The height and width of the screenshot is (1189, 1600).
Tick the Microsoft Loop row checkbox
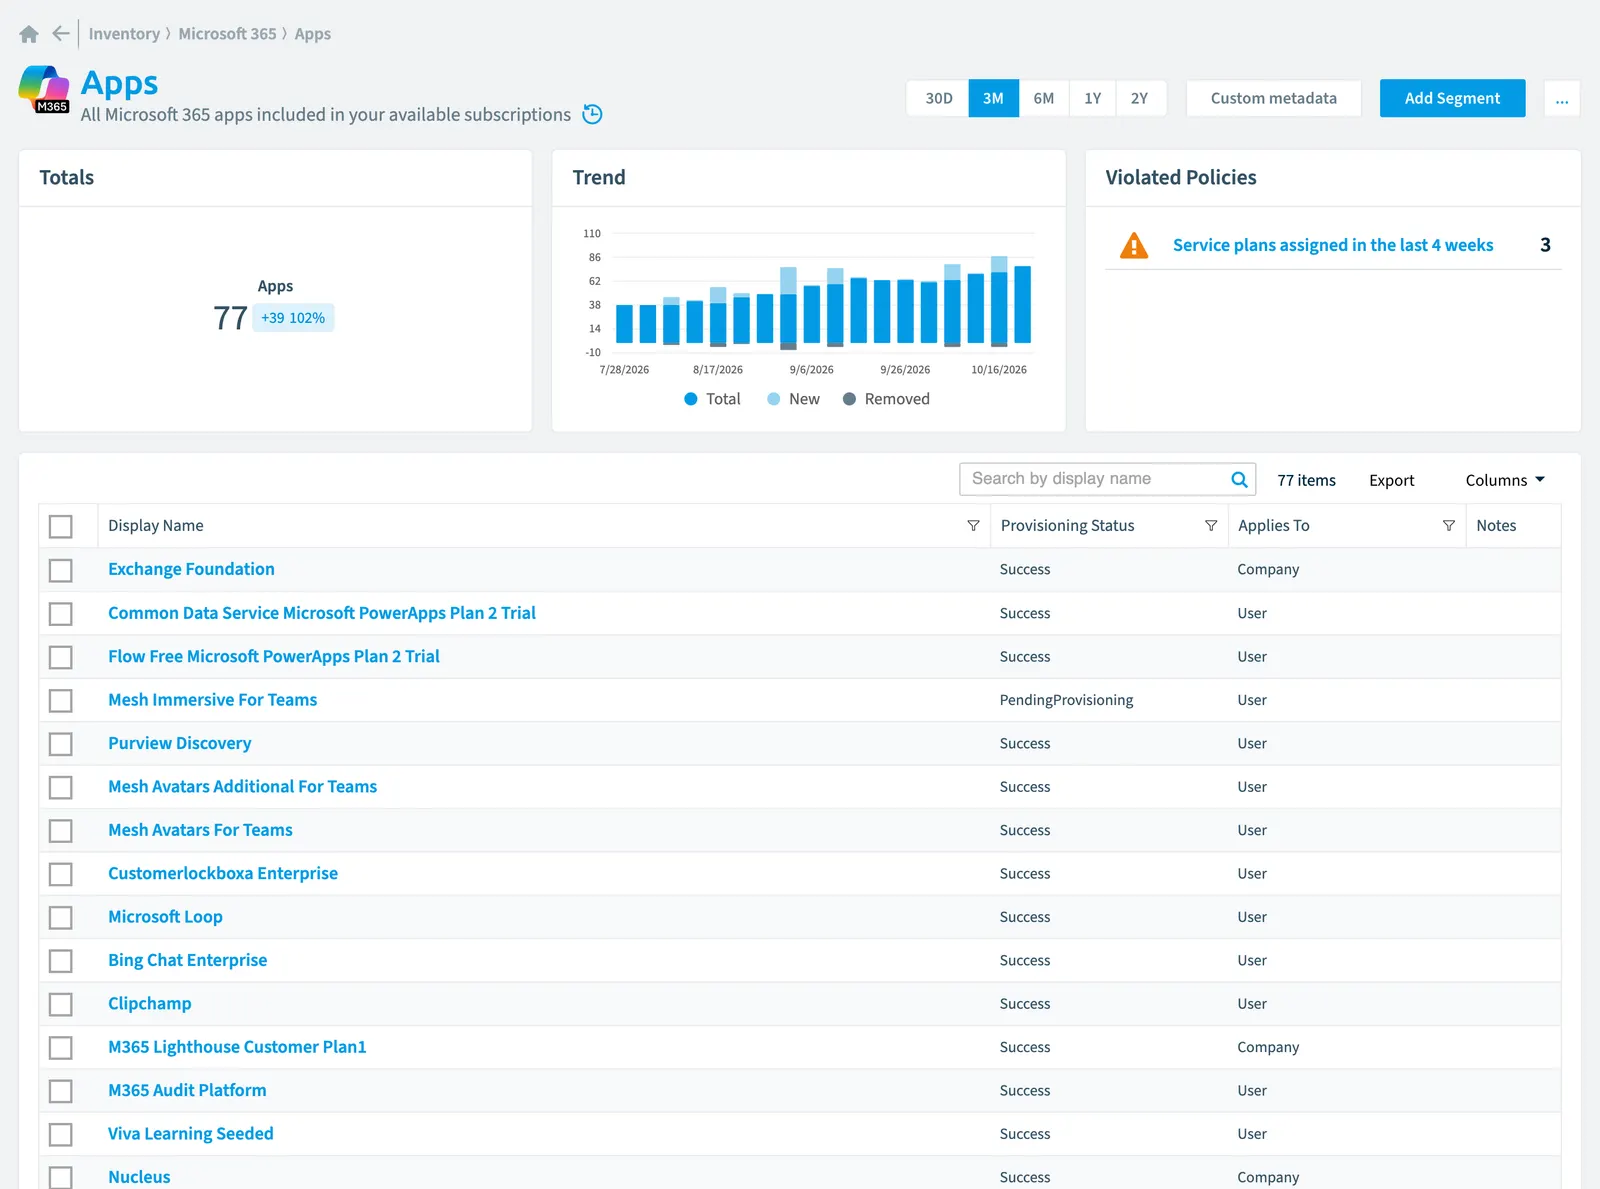61,917
